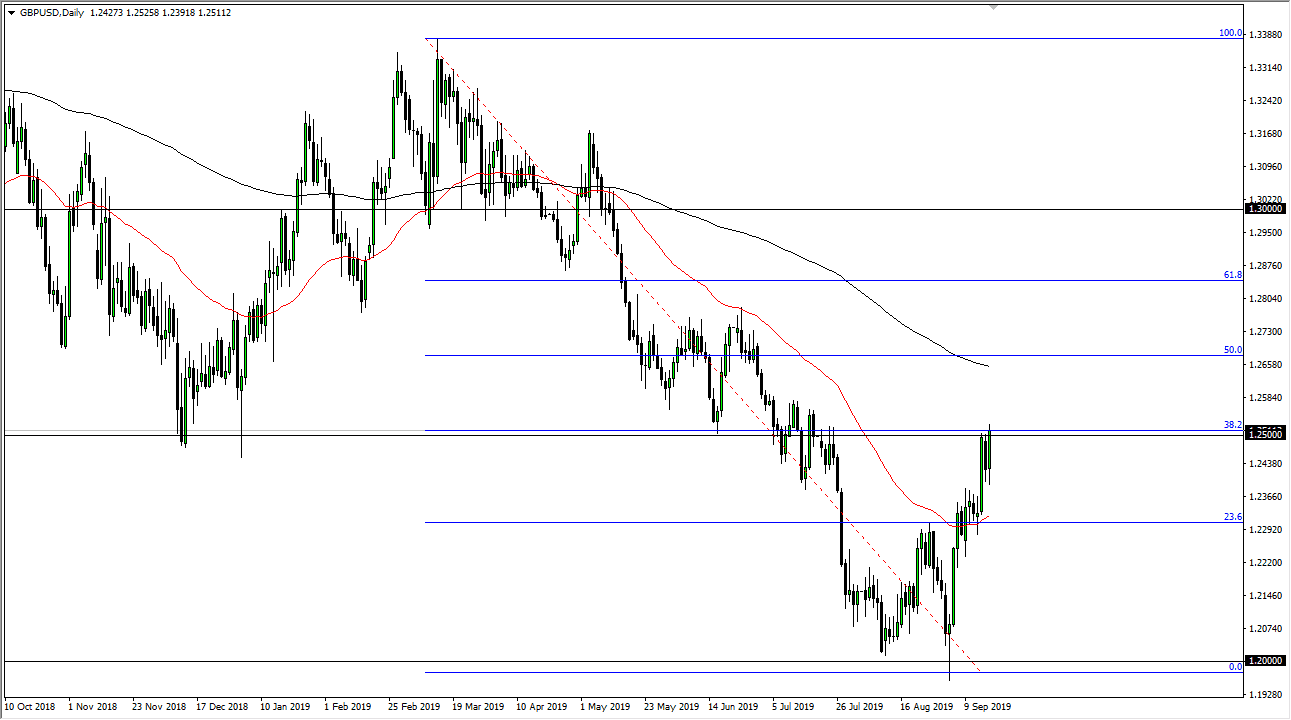Click the 1.30000 horizontal line price tag
Screen dimensions: 1291x720
(x=1266, y=209)
